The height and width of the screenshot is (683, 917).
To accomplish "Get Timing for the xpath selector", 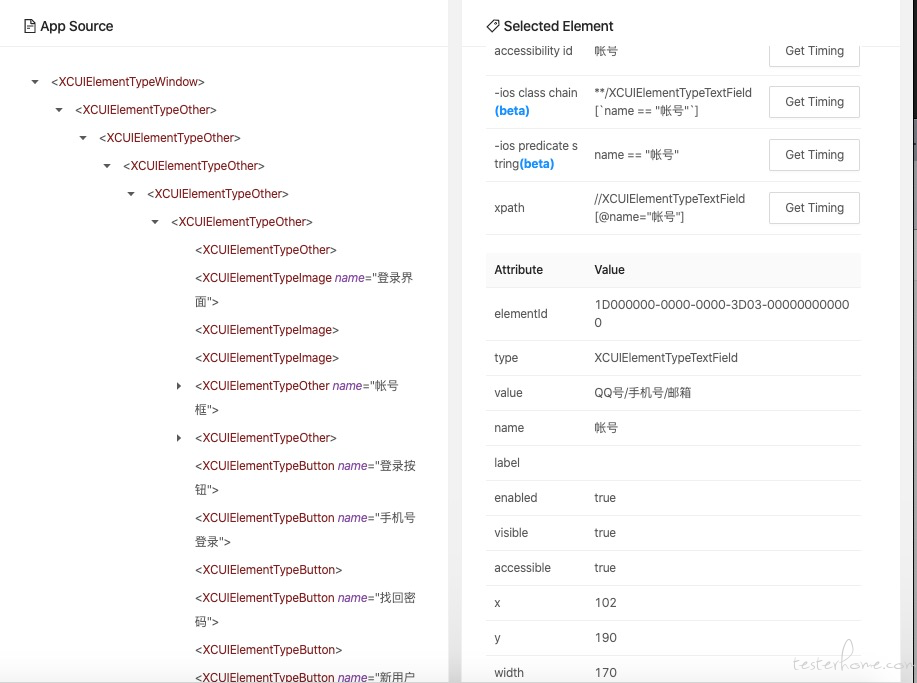I will tap(814, 208).
